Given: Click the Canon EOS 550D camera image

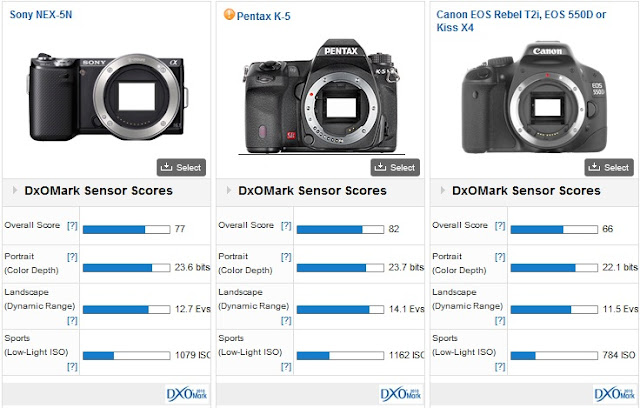Looking at the screenshot, I should click(535, 98).
